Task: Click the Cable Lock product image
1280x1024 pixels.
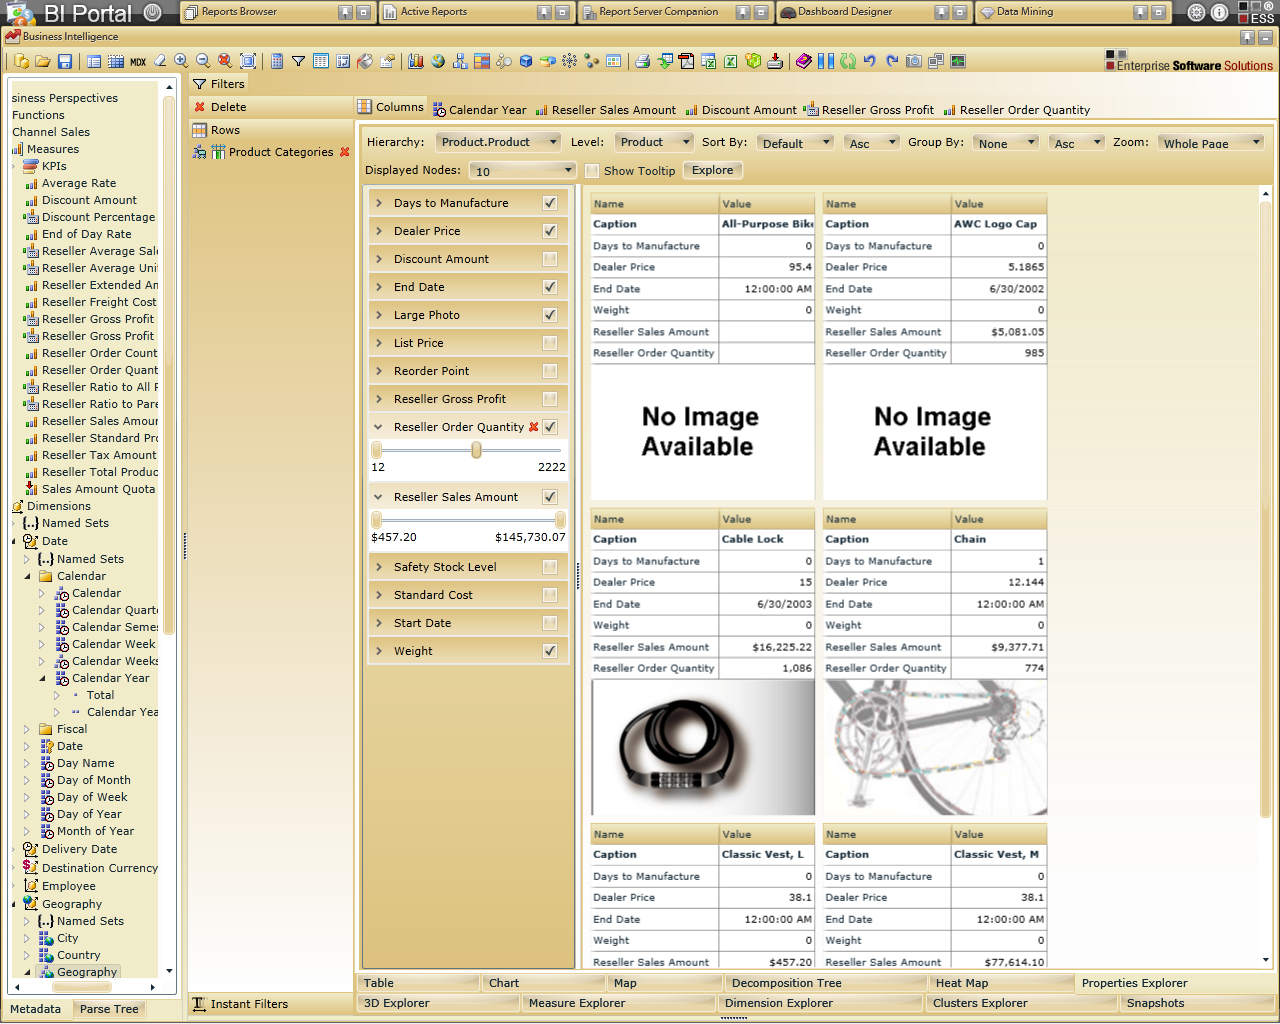Action: coord(703,747)
